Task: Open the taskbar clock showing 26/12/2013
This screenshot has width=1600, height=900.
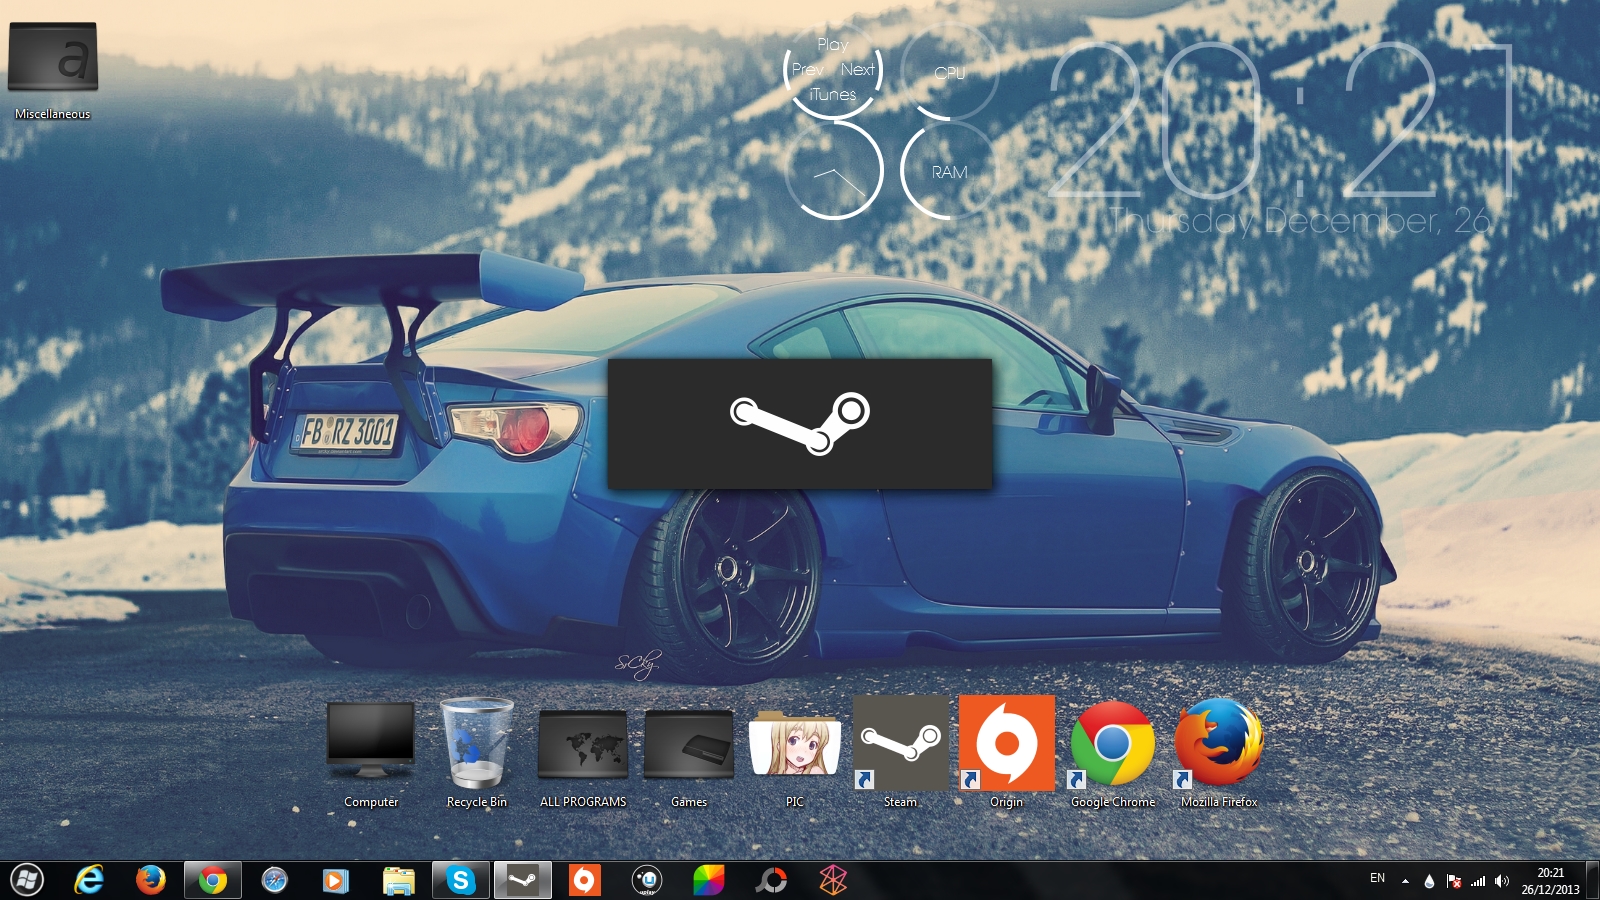Action: coord(1550,881)
